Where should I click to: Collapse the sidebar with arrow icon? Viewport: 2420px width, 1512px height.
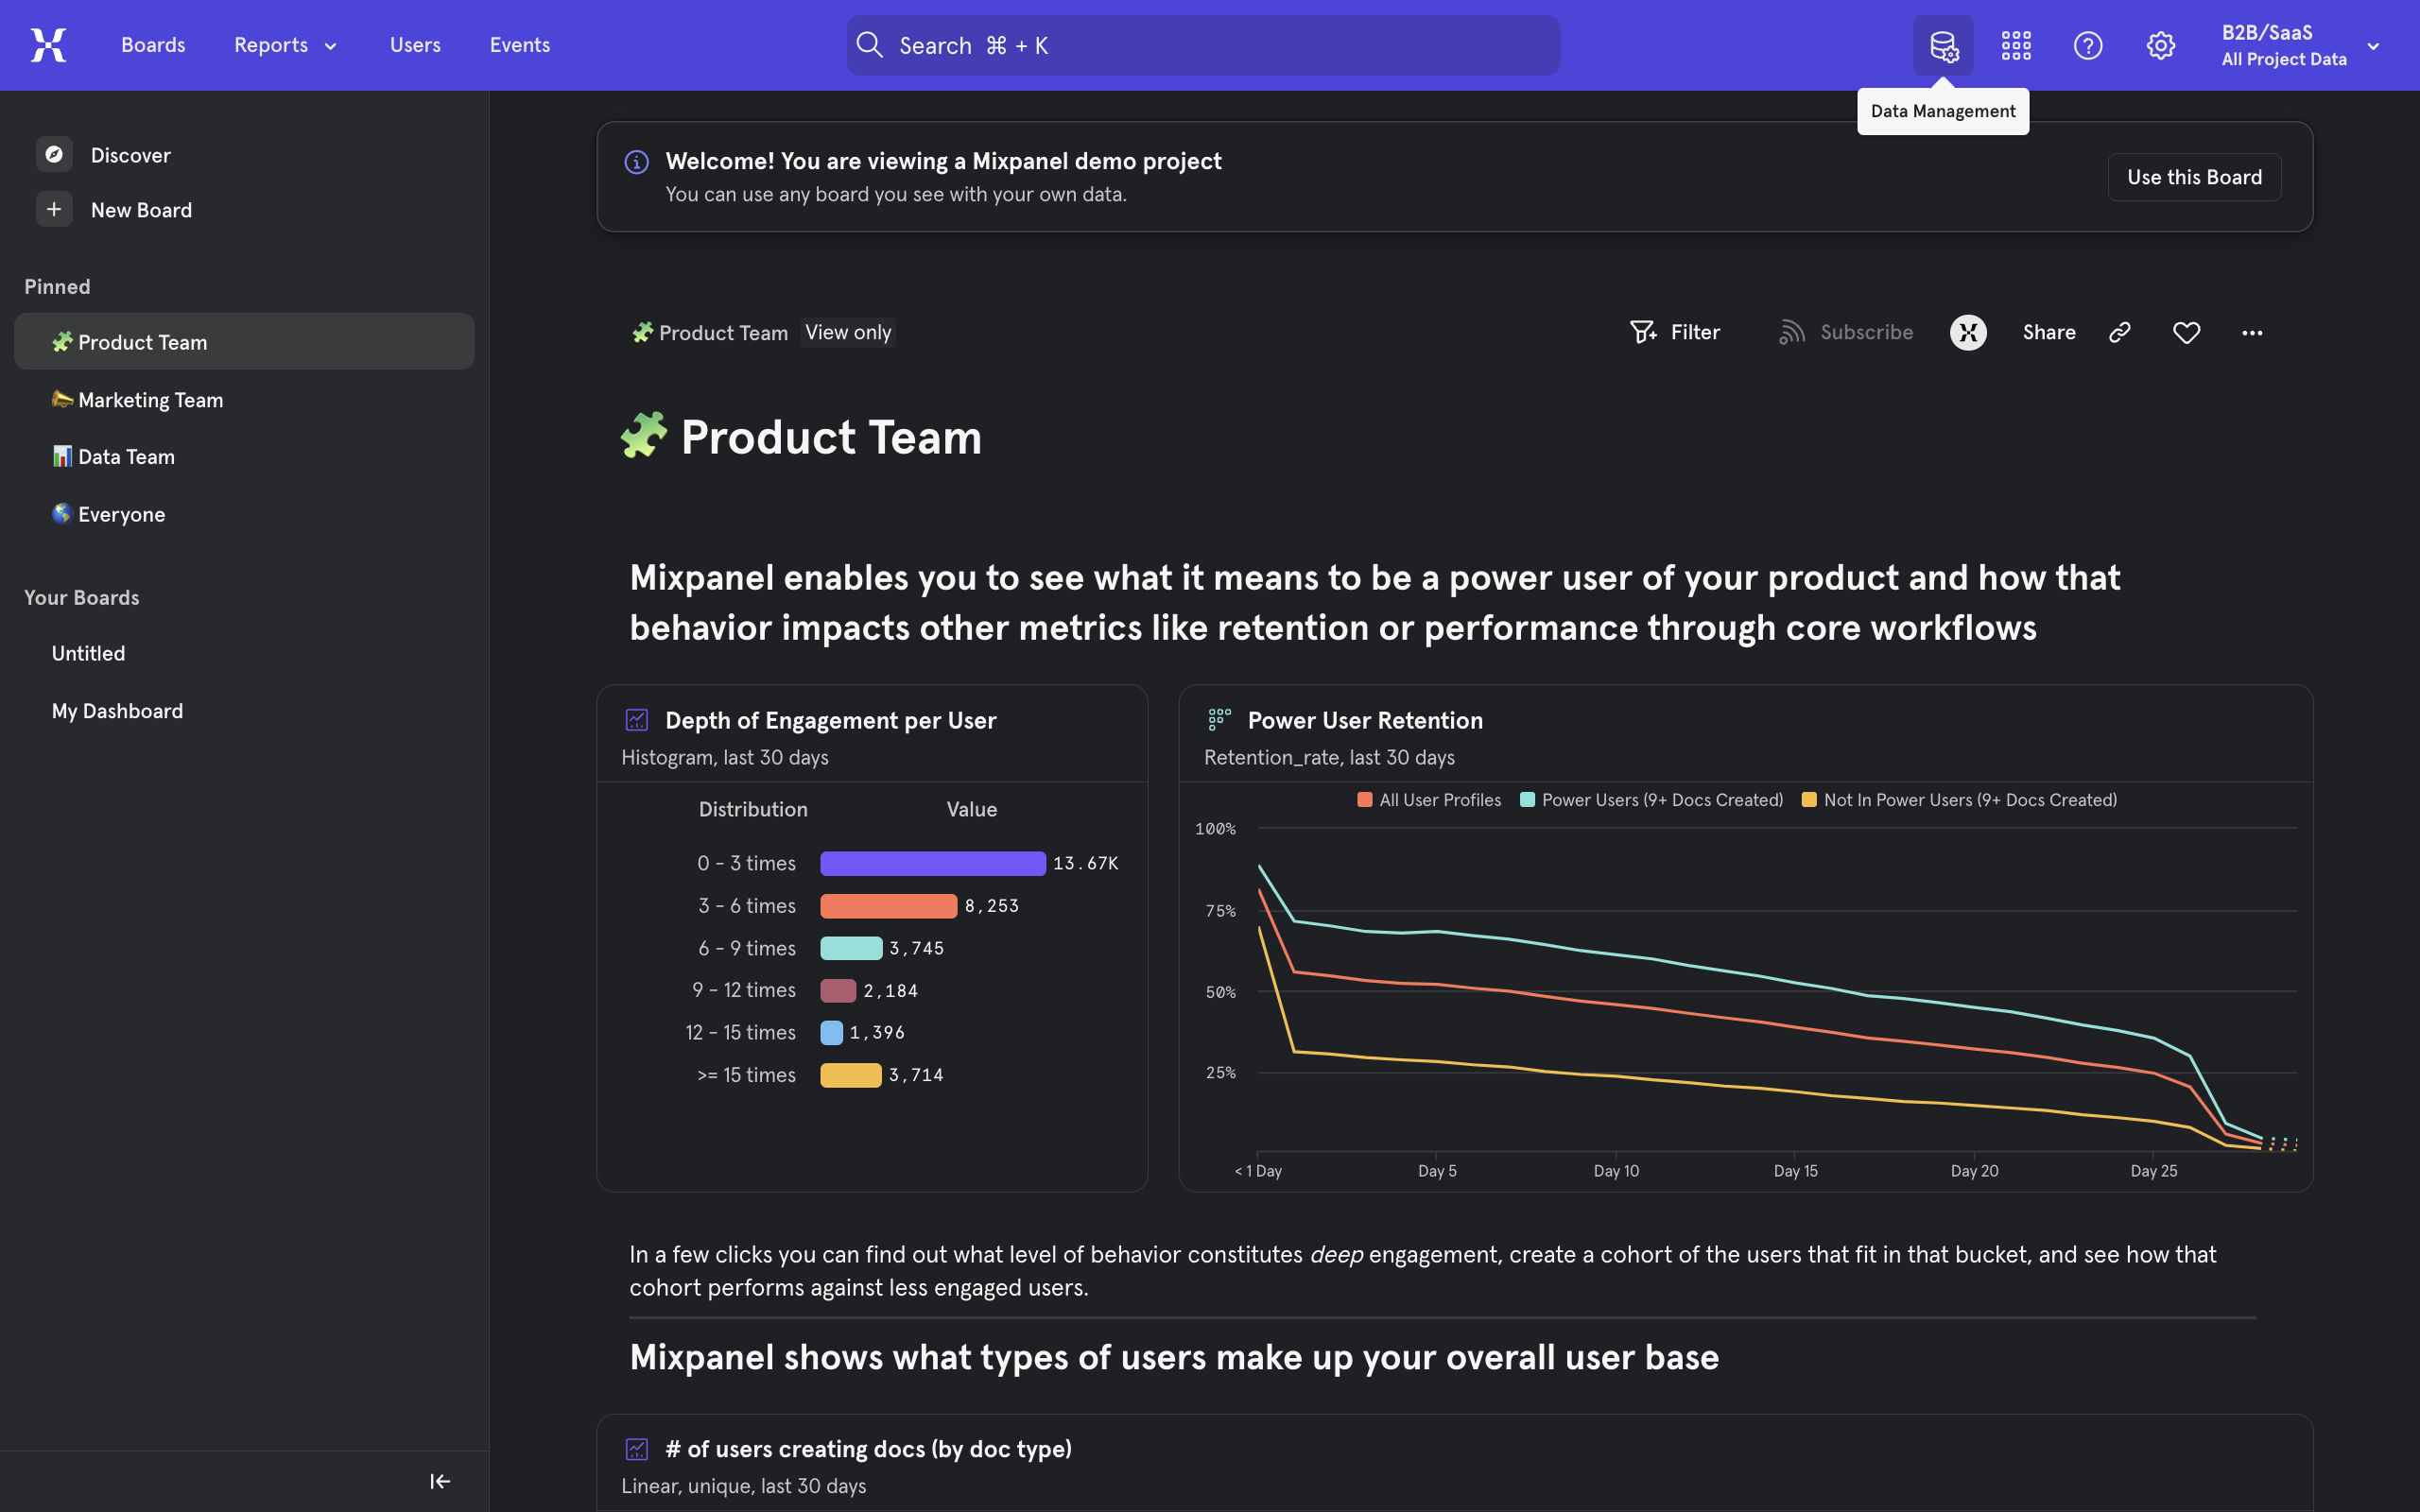(440, 1481)
